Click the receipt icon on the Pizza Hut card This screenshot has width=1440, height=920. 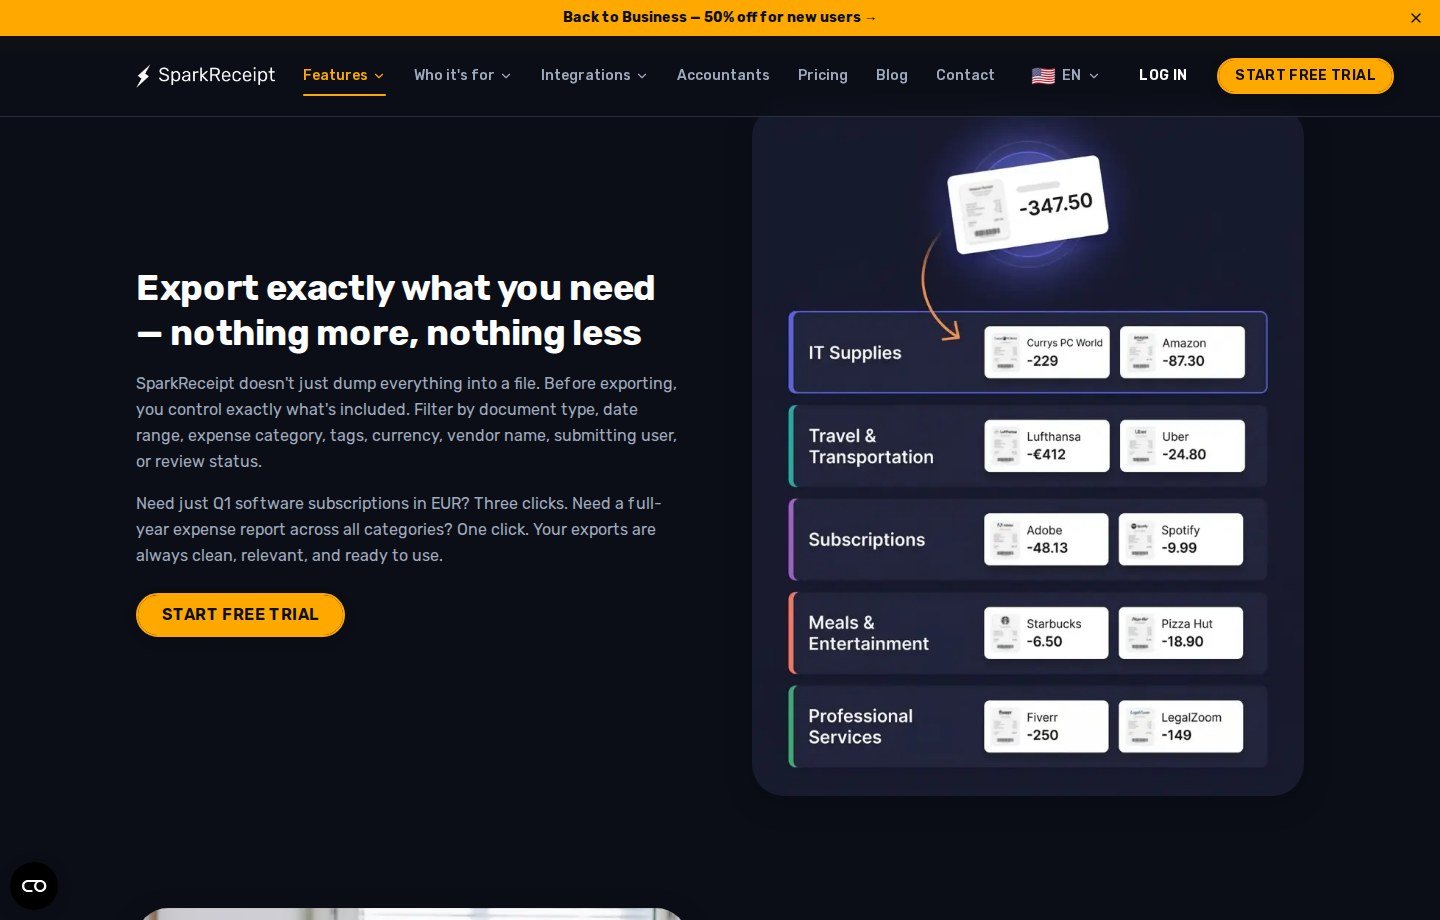1140,633
